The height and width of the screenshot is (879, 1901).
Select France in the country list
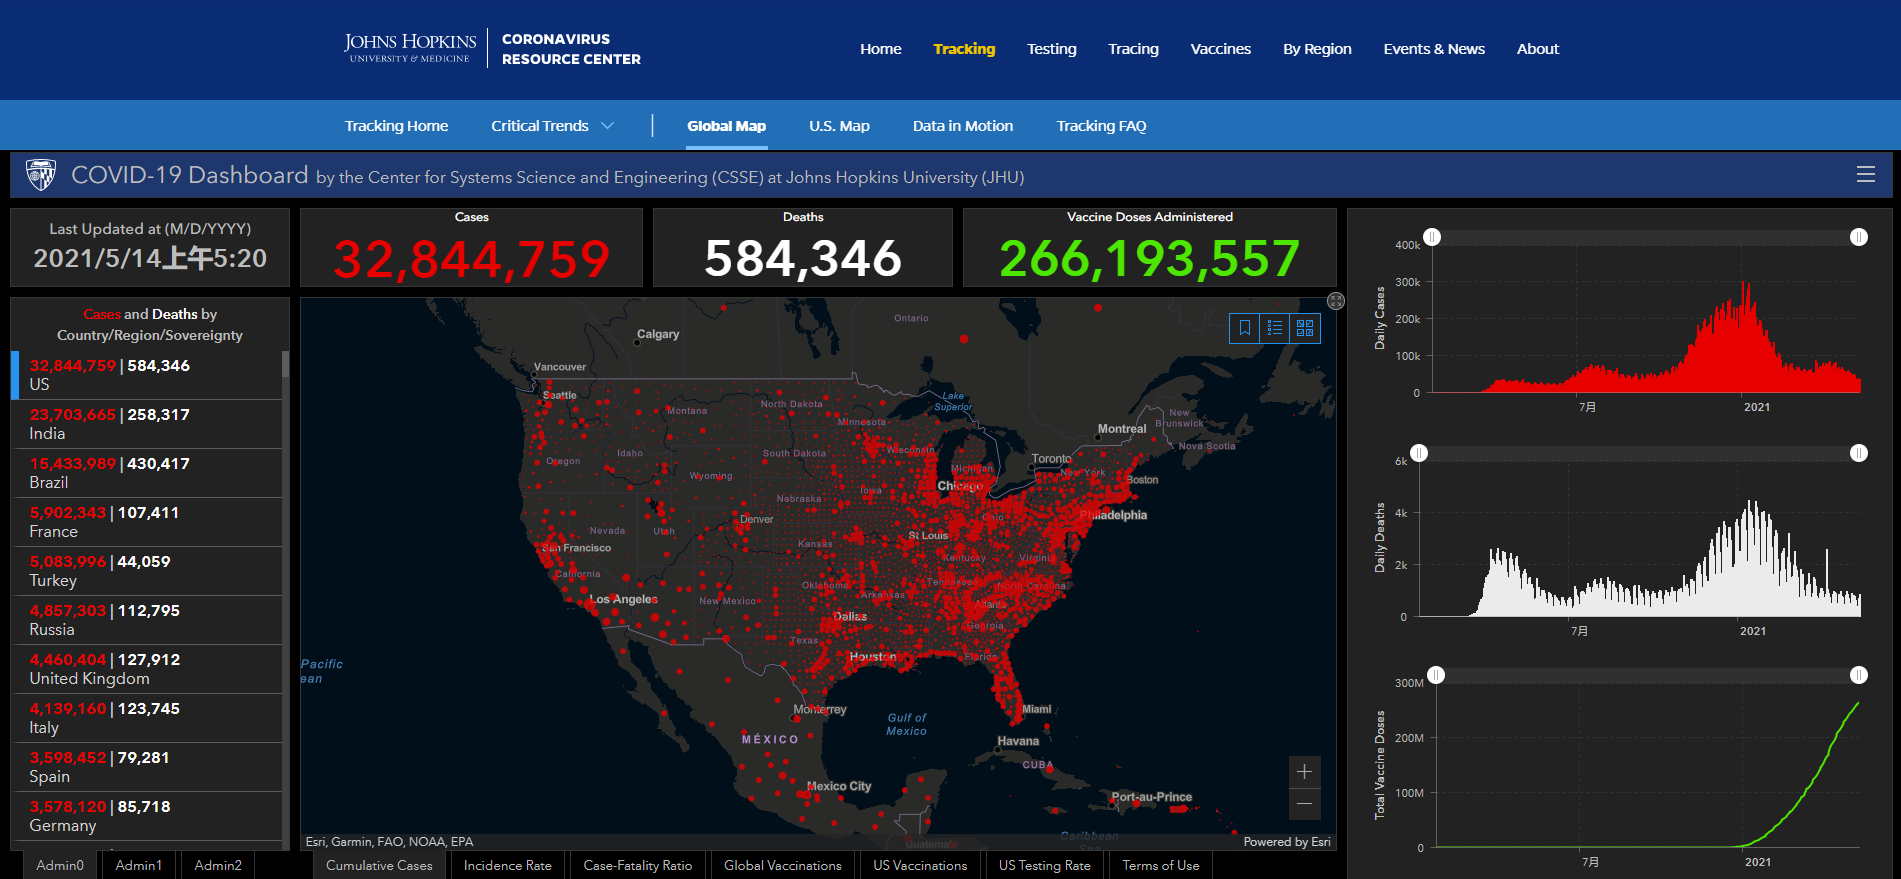pos(147,522)
